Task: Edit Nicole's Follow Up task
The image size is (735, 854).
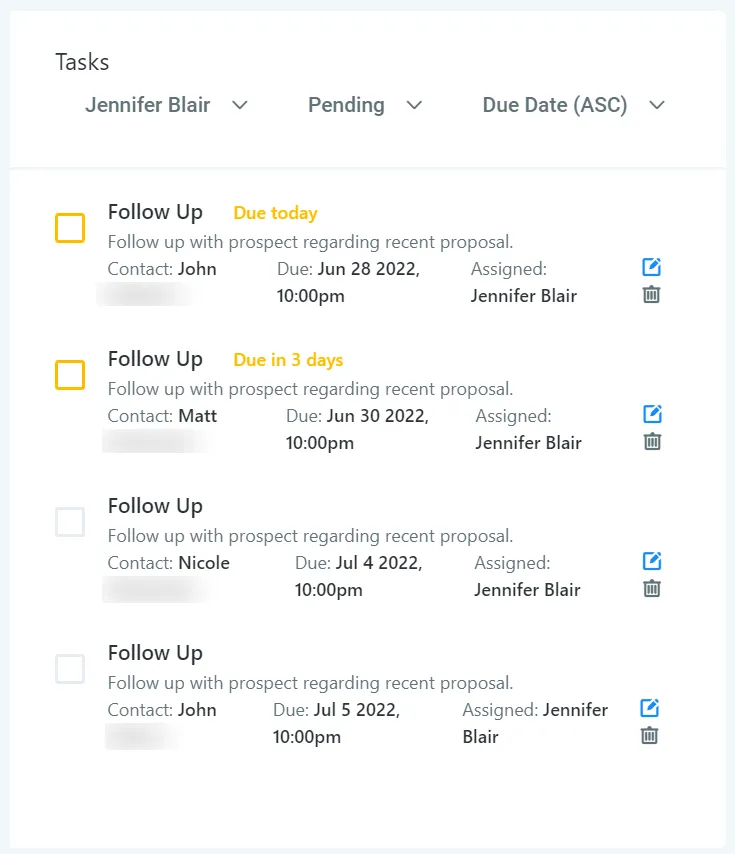Action: click(x=652, y=561)
